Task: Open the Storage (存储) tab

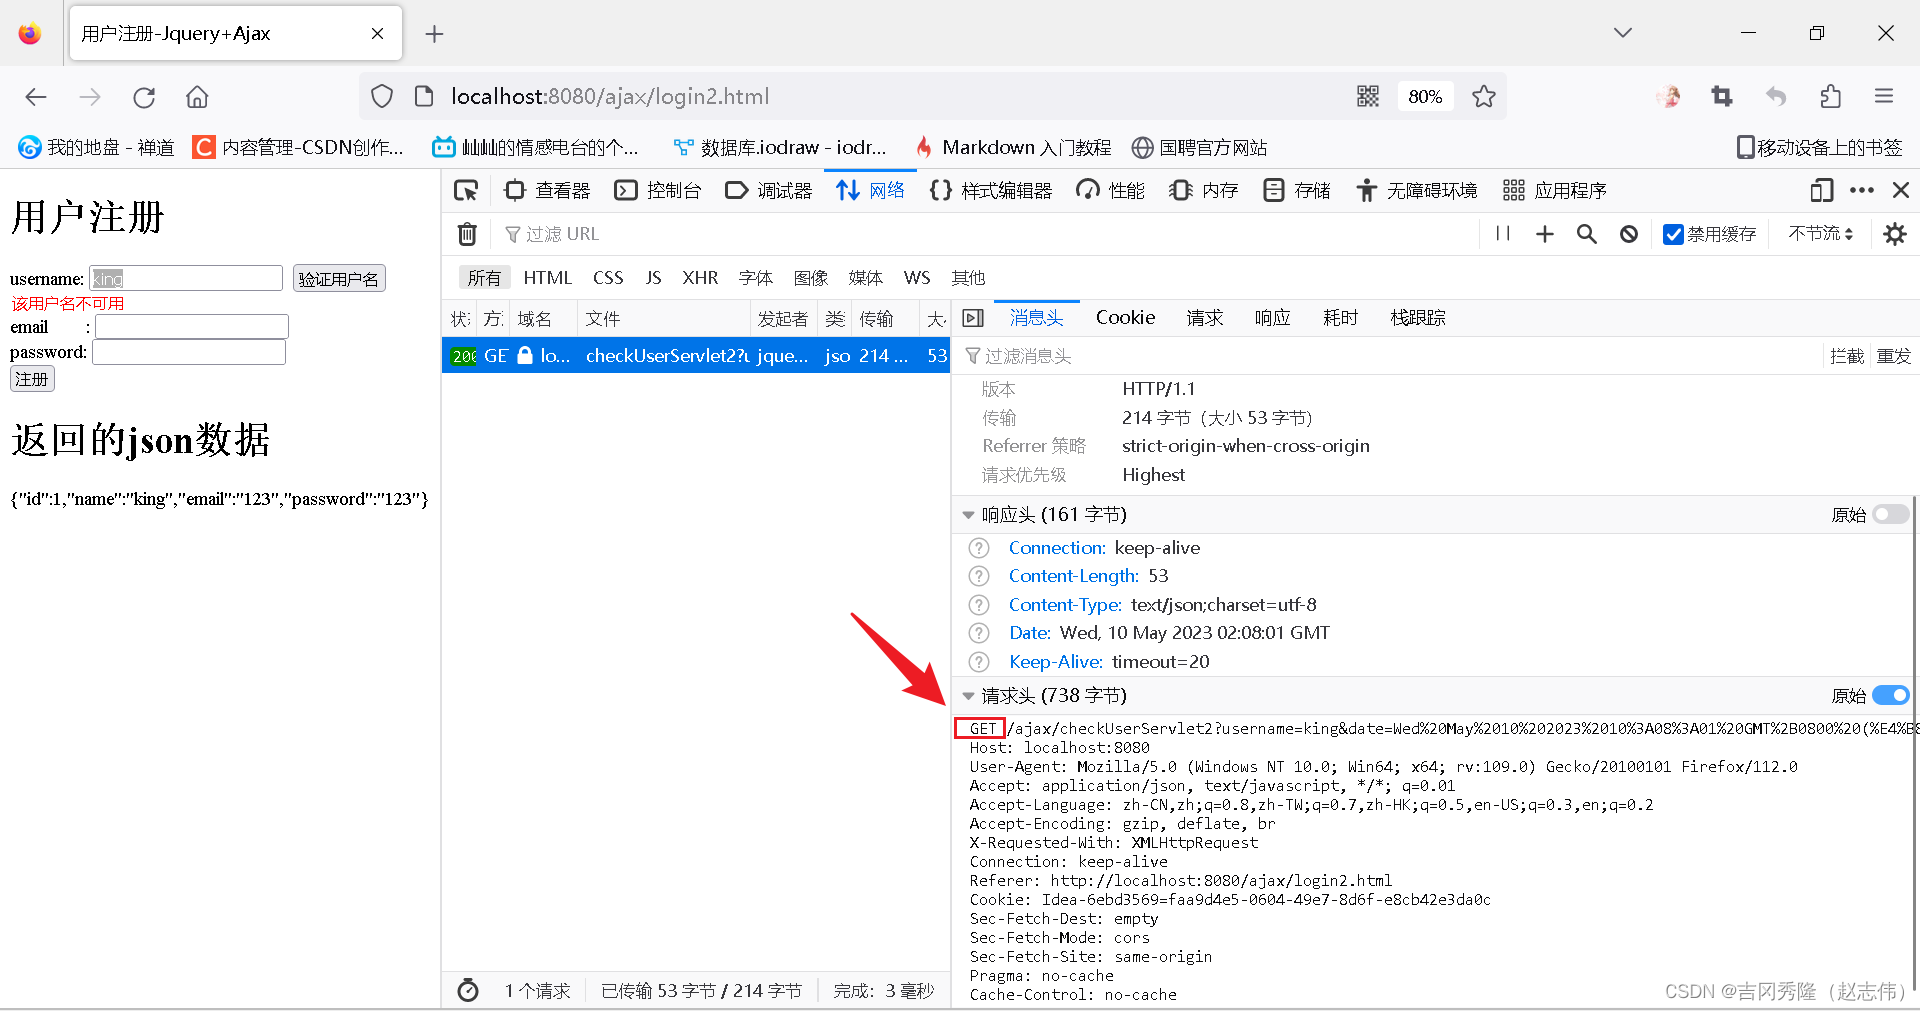Action: [x=1296, y=190]
